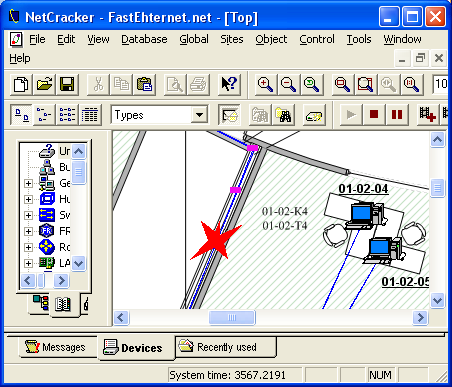Open the File menu
Screen dimensions: 452x387
37,39
